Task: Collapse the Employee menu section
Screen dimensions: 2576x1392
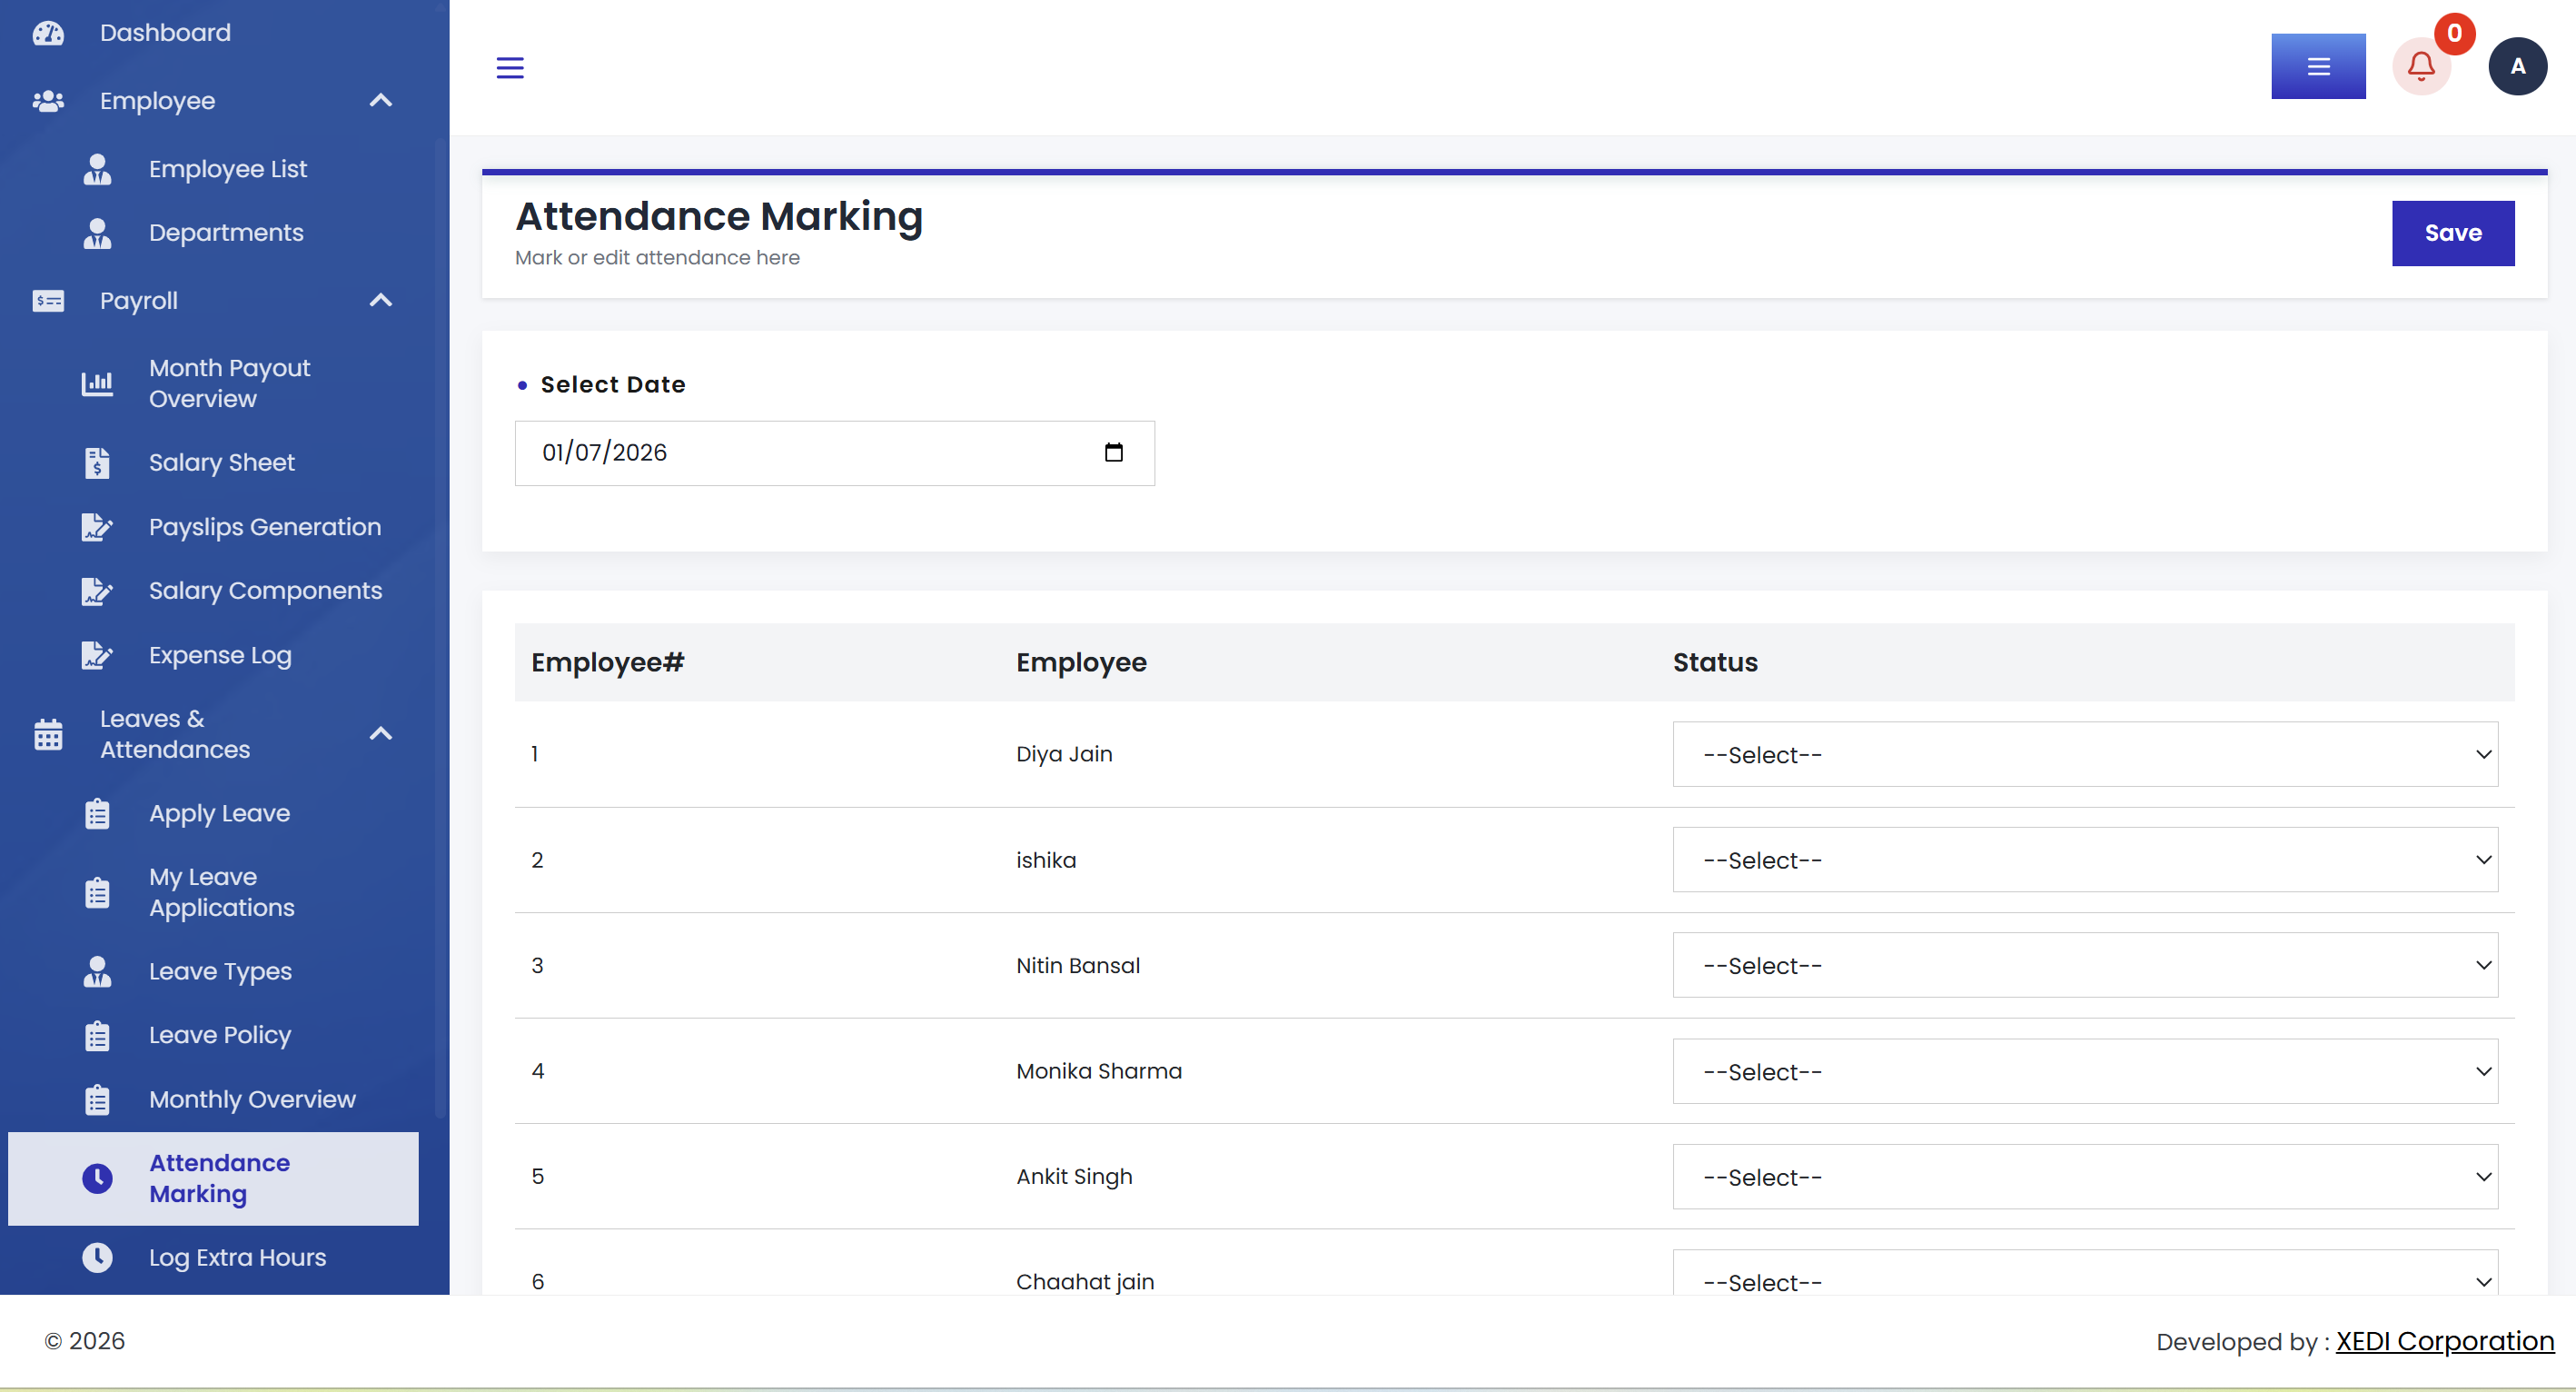Action: click(381, 101)
